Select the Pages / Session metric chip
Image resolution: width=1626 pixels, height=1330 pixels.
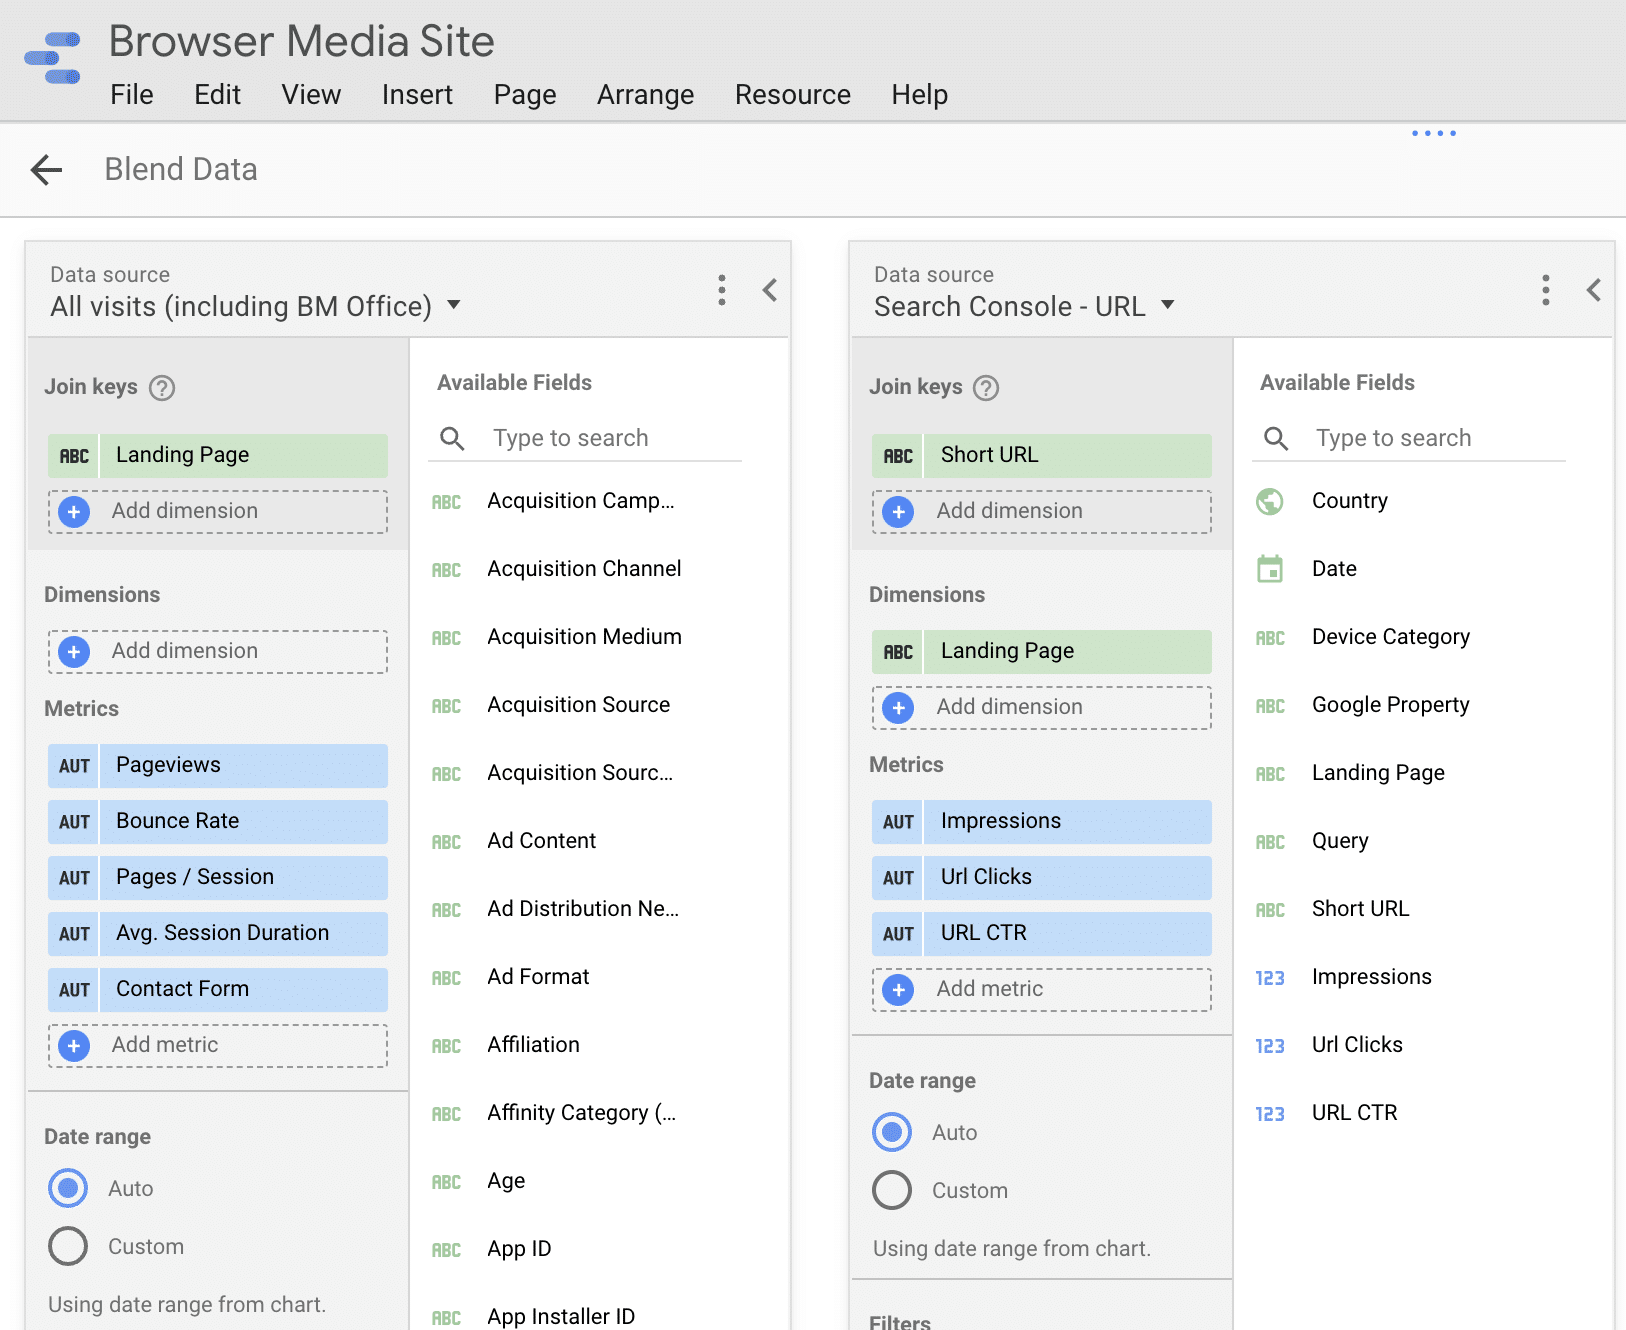[x=218, y=878]
